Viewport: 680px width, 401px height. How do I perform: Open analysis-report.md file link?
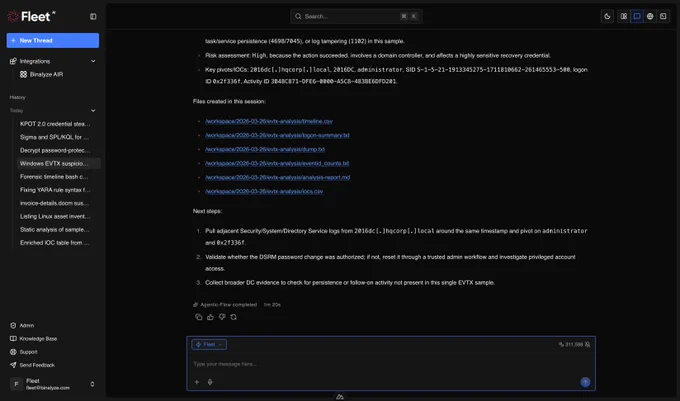click(278, 177)
